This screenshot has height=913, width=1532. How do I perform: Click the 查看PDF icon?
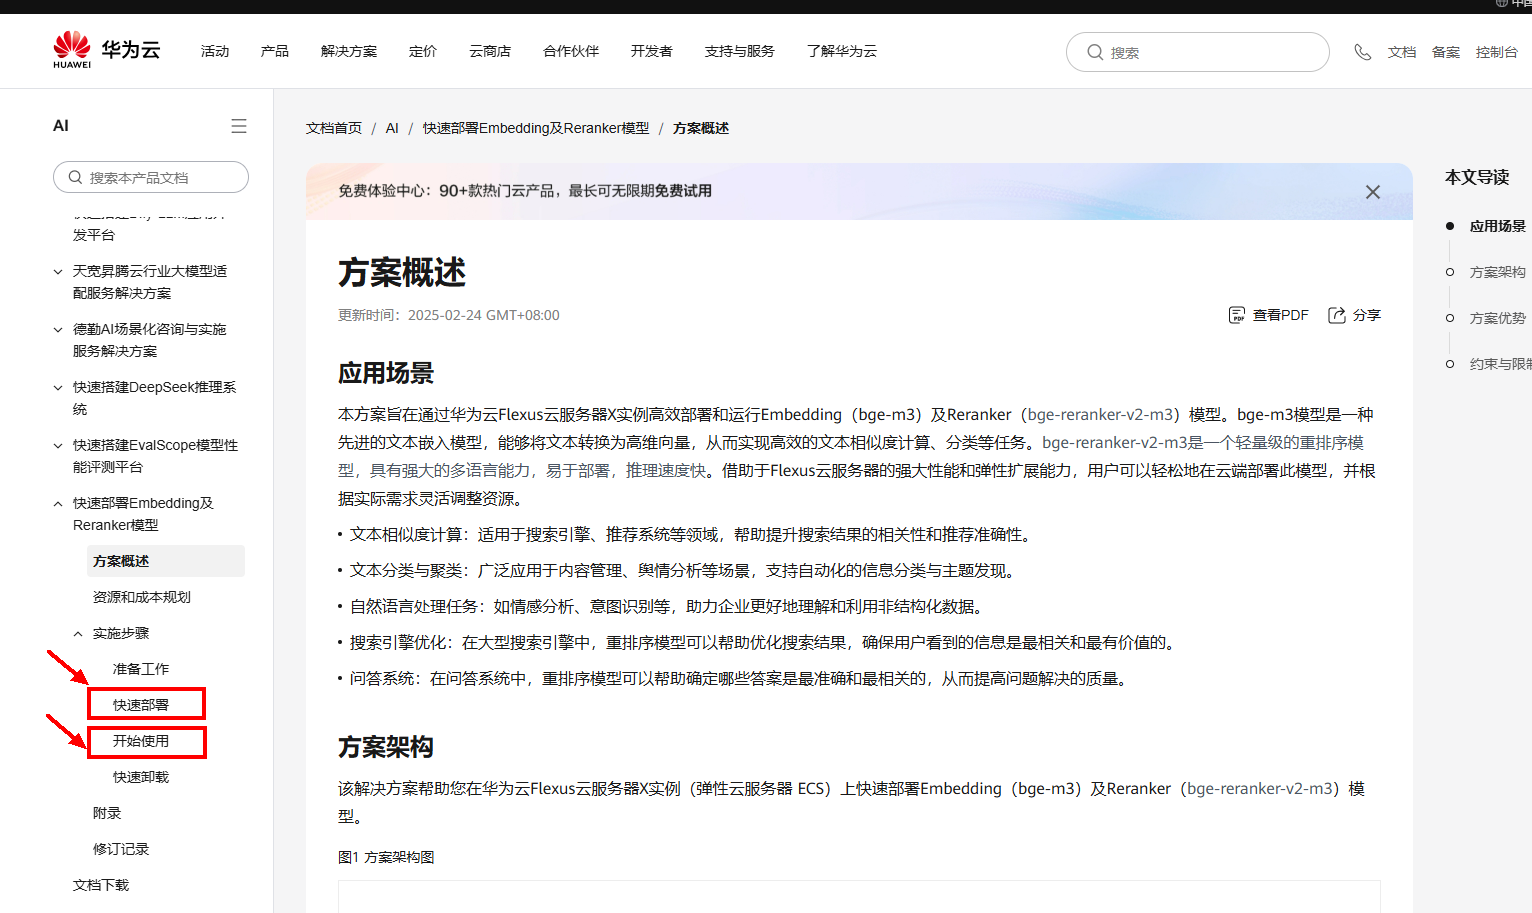[x=1237, y=315]
